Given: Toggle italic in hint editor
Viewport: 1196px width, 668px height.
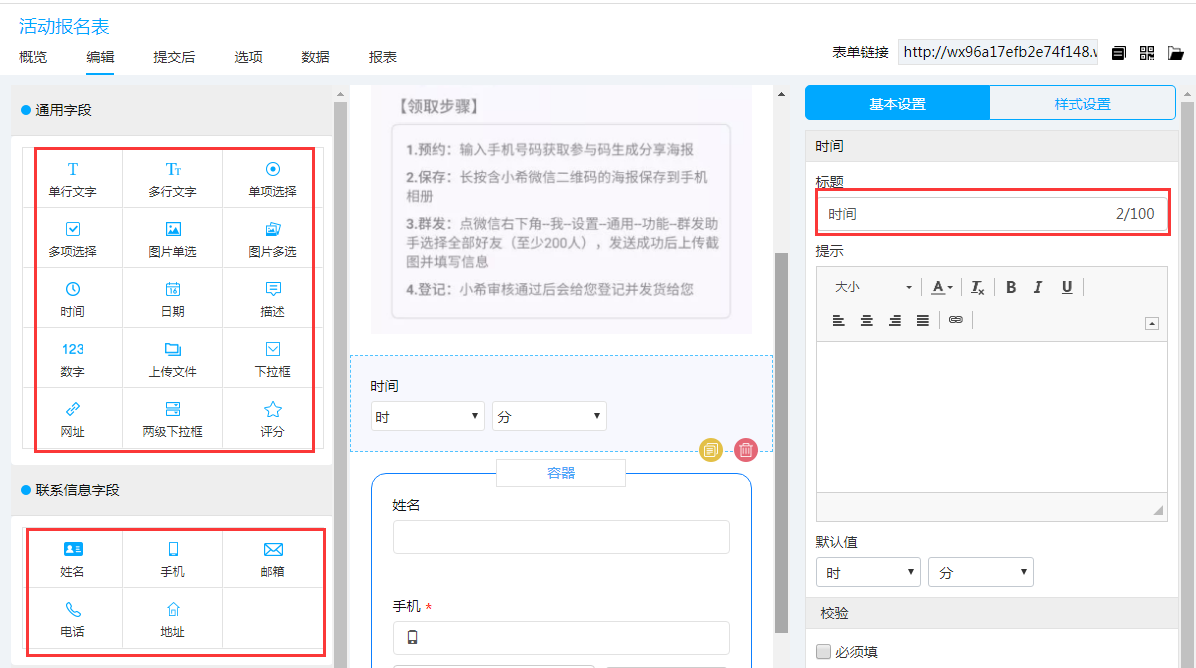Looking at the screenshot, I should coord(1038,287).
